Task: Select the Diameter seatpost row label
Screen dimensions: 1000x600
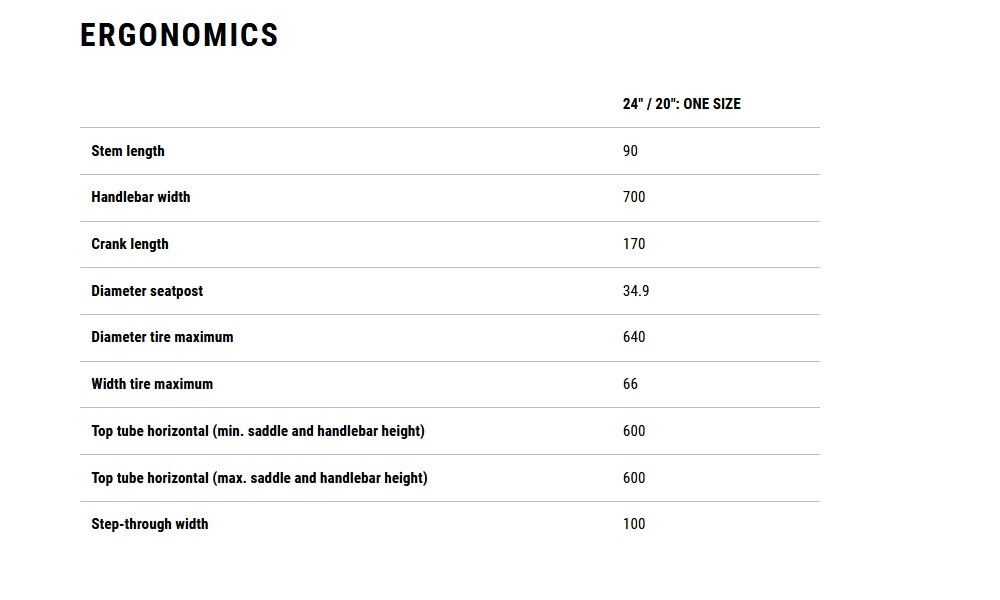Action: 147,291
